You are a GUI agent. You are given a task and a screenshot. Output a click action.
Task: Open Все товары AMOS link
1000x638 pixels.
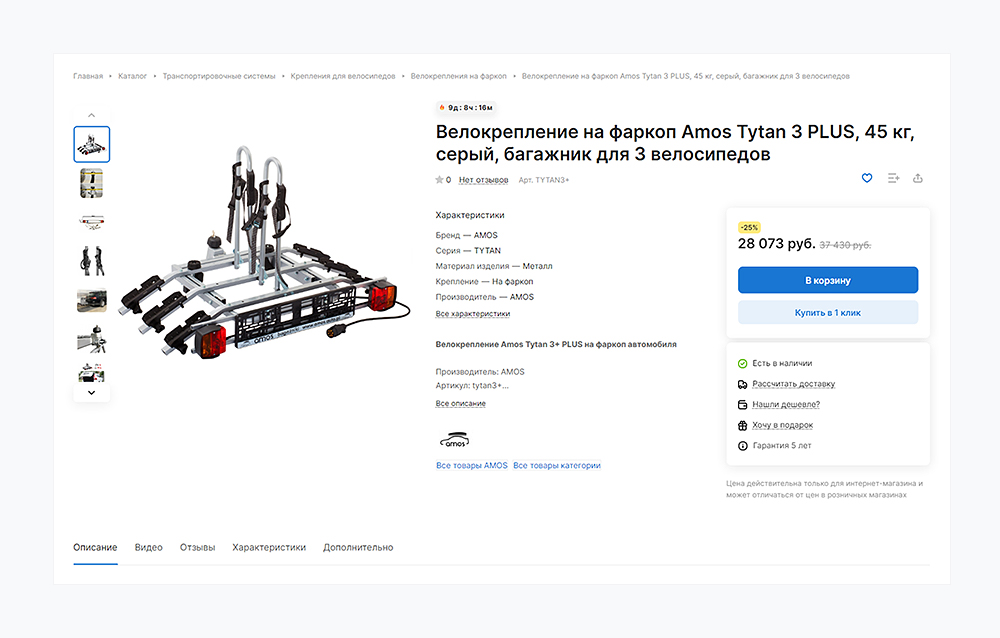[x=472, y=466]
